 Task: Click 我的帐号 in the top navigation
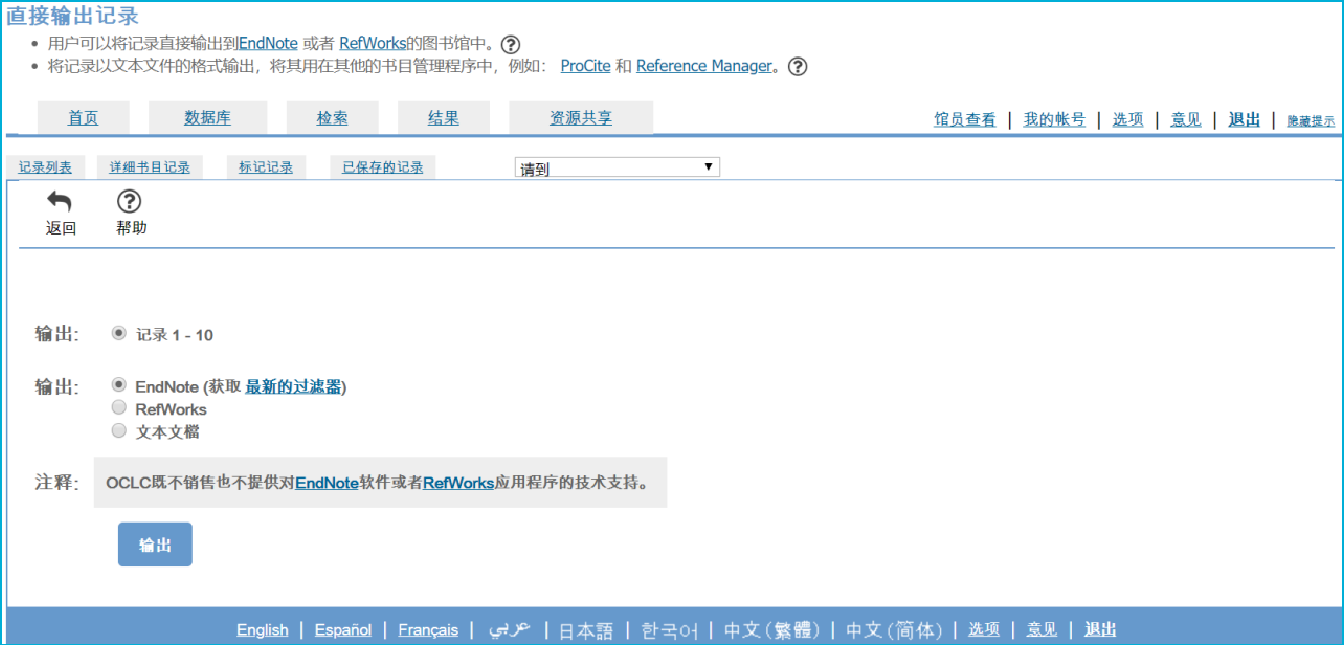[x=1054, y=120]
